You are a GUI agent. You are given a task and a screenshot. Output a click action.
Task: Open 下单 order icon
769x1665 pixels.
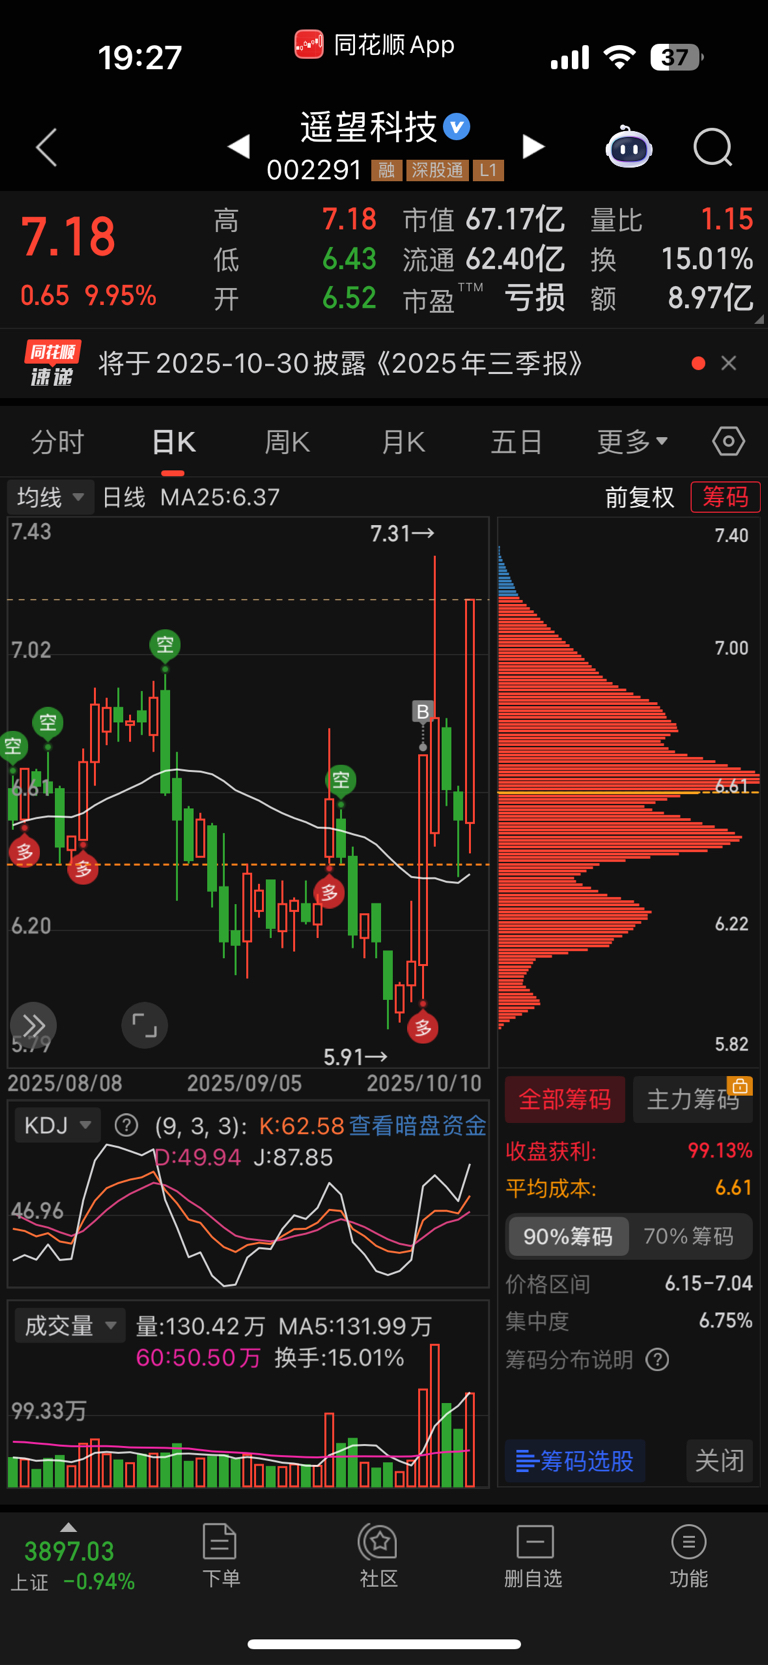[220, 1556]
